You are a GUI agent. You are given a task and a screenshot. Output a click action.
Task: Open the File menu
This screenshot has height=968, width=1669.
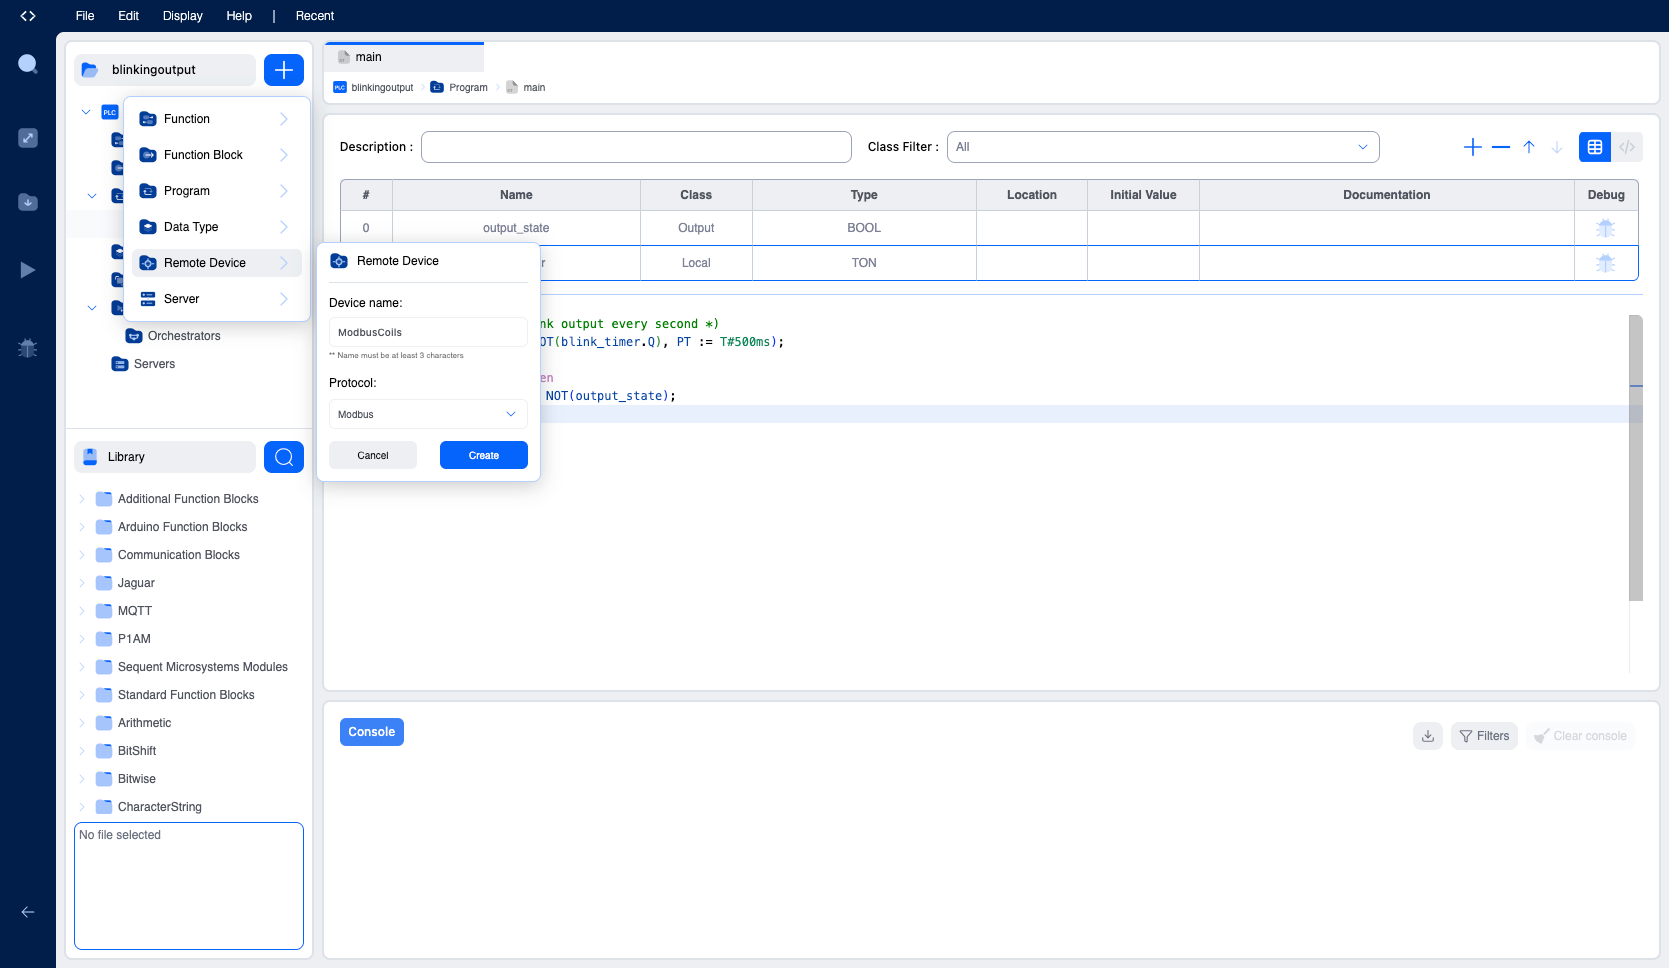[x=85, y=16]
